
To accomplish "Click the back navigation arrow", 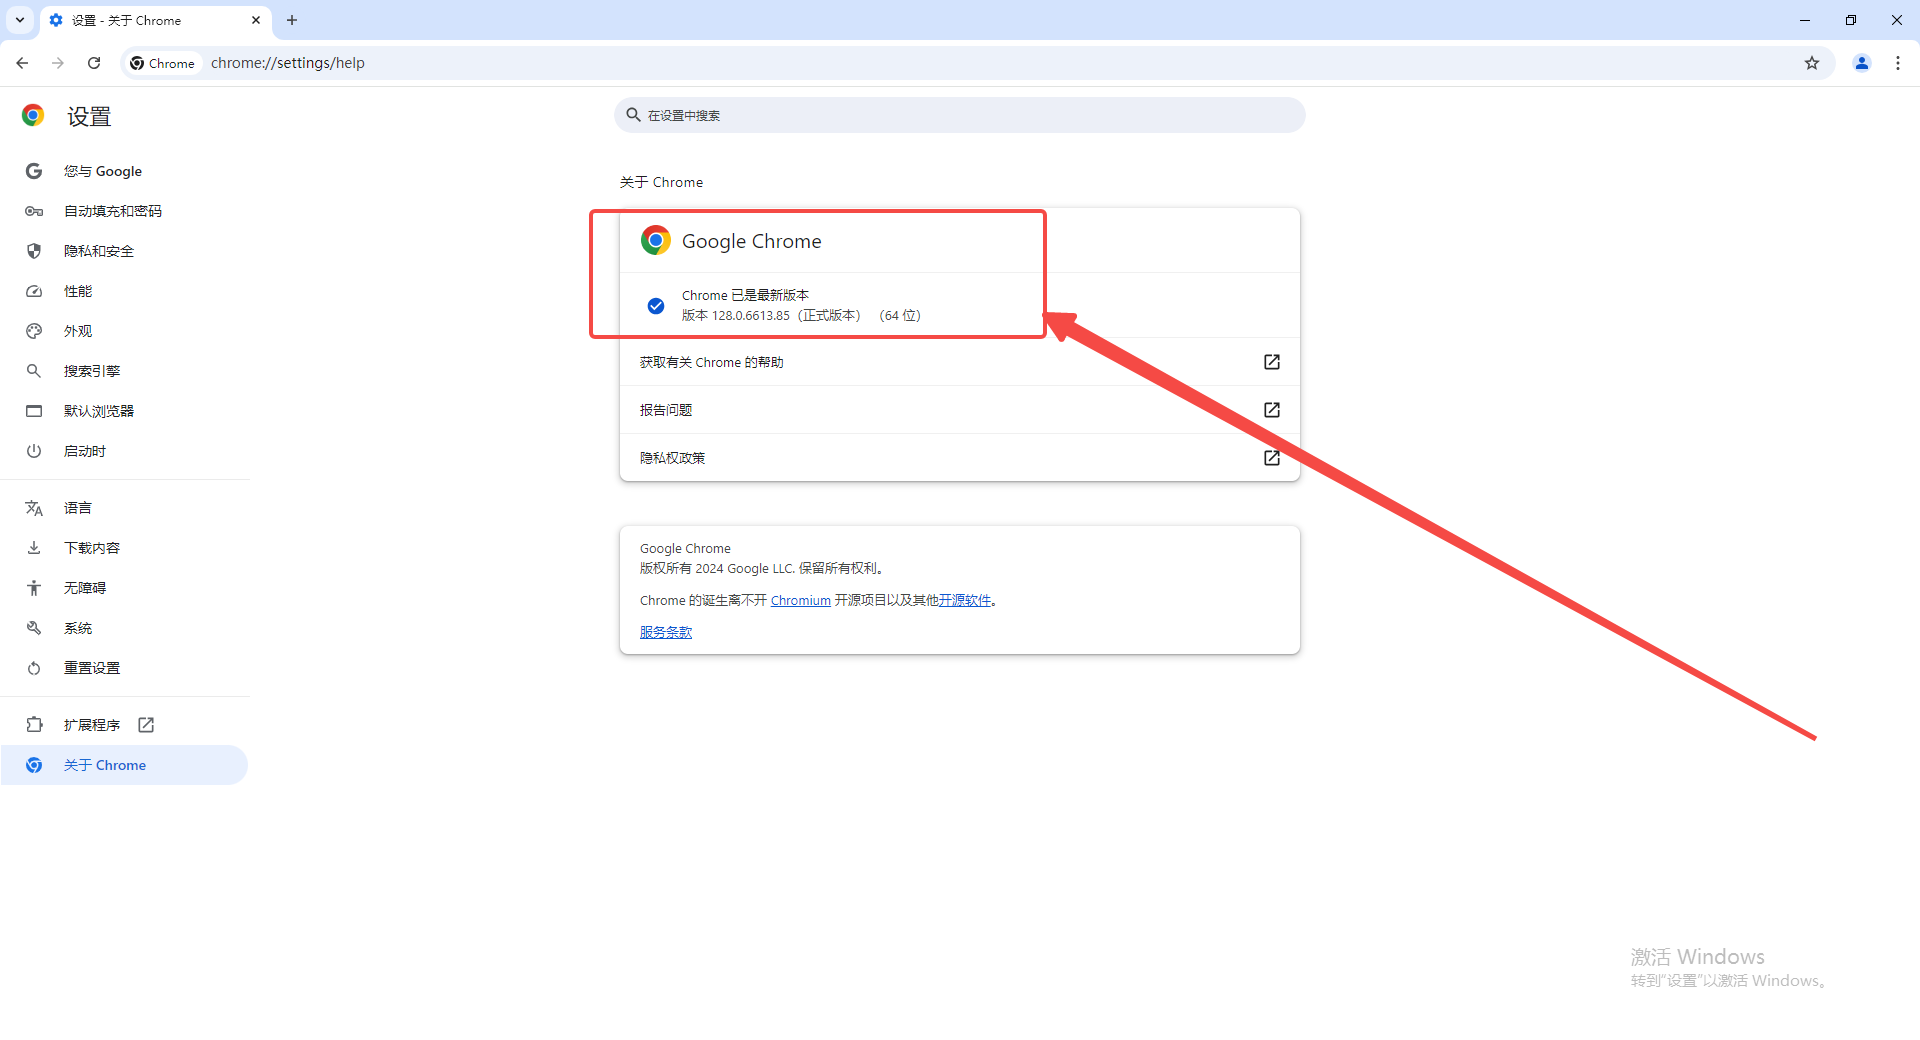I will click(x=22, y=63).
